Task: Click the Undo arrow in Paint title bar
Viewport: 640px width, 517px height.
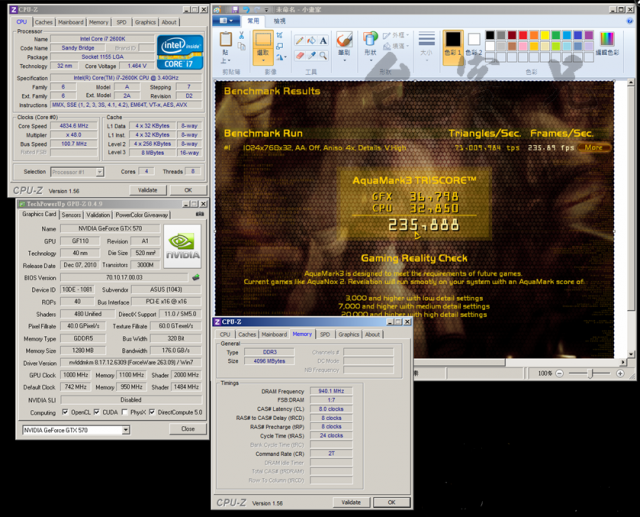Action: (x=246, y=9)
